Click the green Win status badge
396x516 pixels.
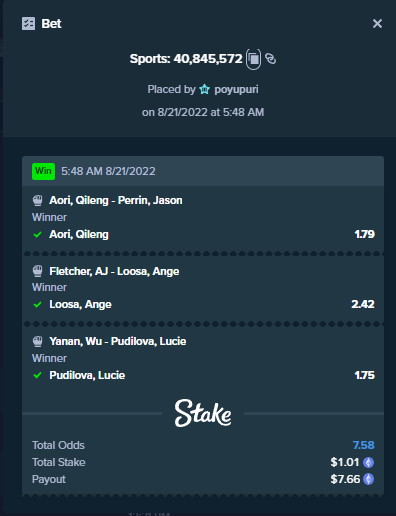(x=43, y=171)
